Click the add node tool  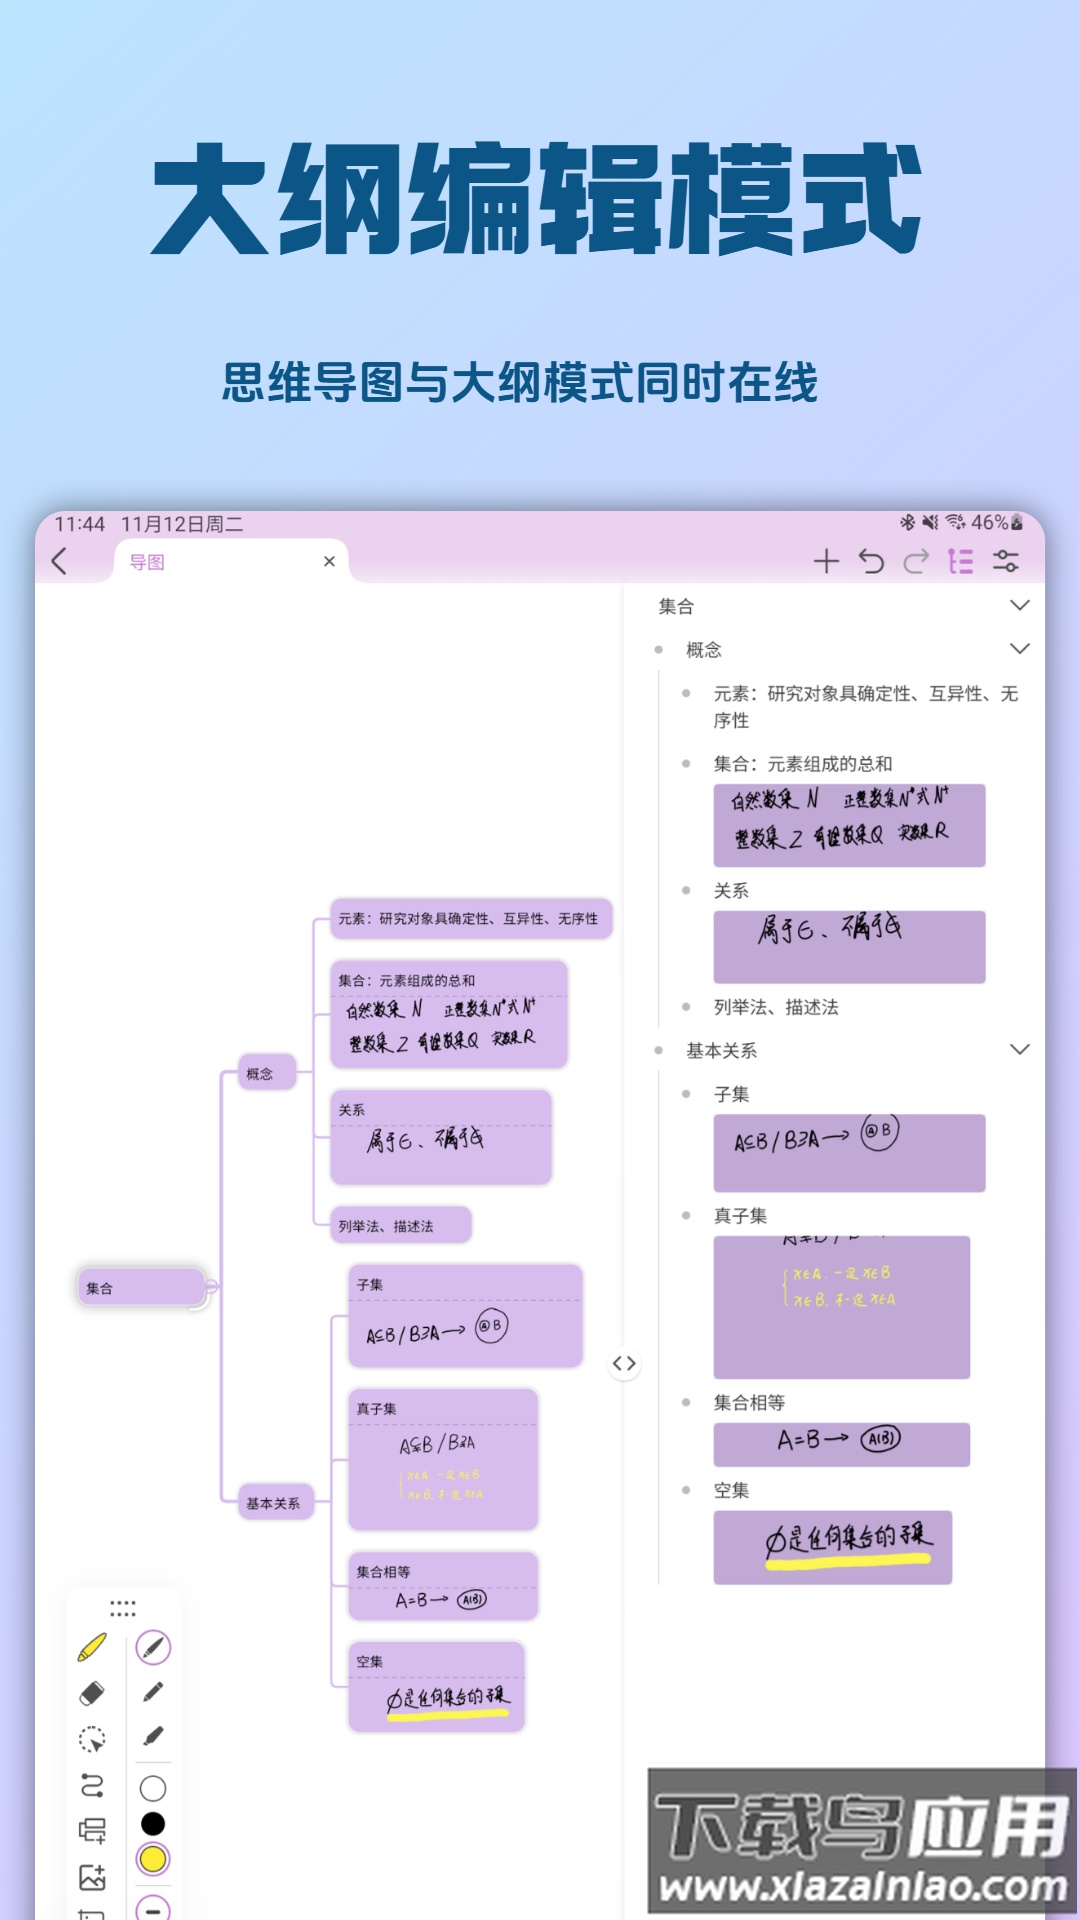[92, 1831]
